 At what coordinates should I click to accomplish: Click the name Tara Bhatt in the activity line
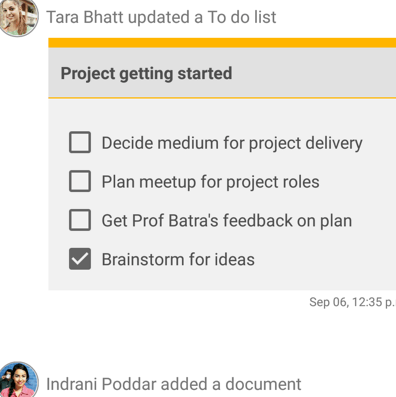(x=85, y=17)
